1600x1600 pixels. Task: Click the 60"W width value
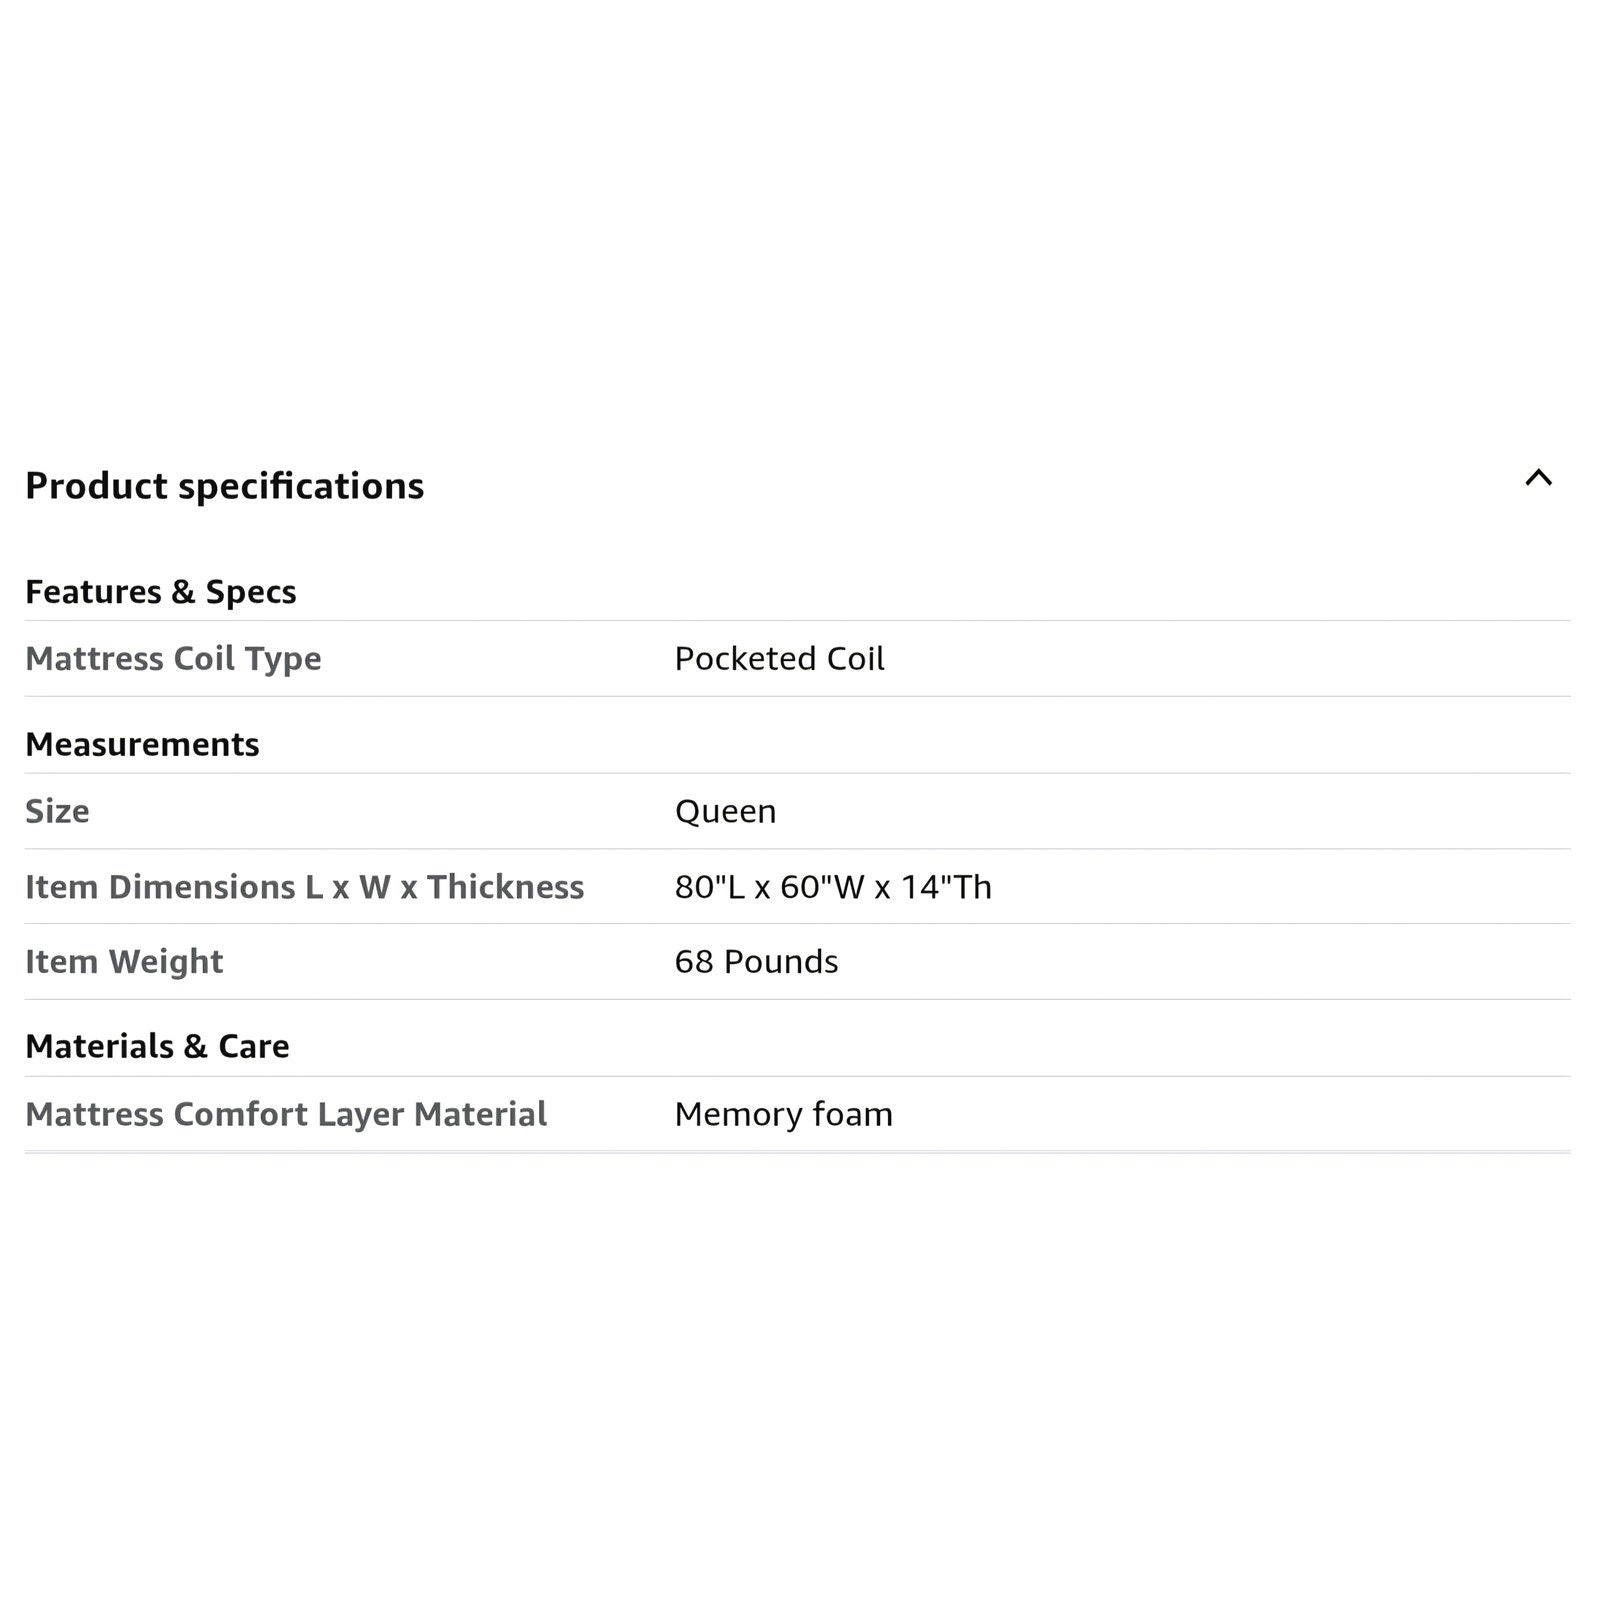point(818,887)
